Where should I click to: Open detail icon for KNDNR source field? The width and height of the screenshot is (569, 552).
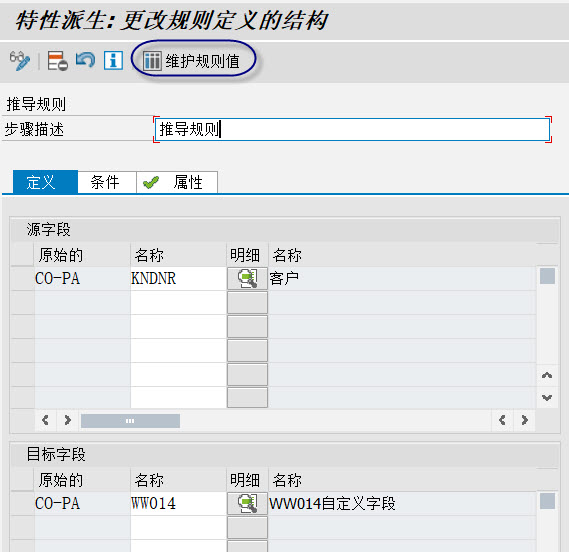pyautogui.click(x=247, y=278)
